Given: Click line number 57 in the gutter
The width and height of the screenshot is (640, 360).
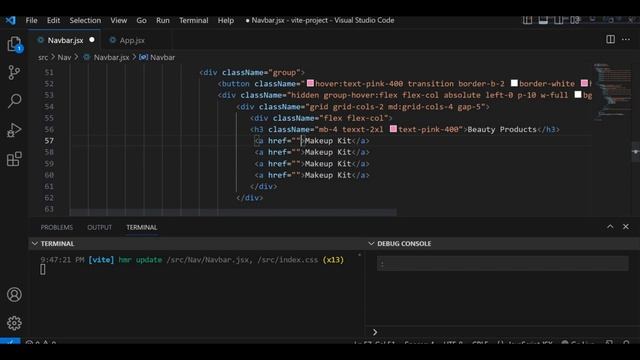Looking at the screenshot, I should (x=49, y=141).
